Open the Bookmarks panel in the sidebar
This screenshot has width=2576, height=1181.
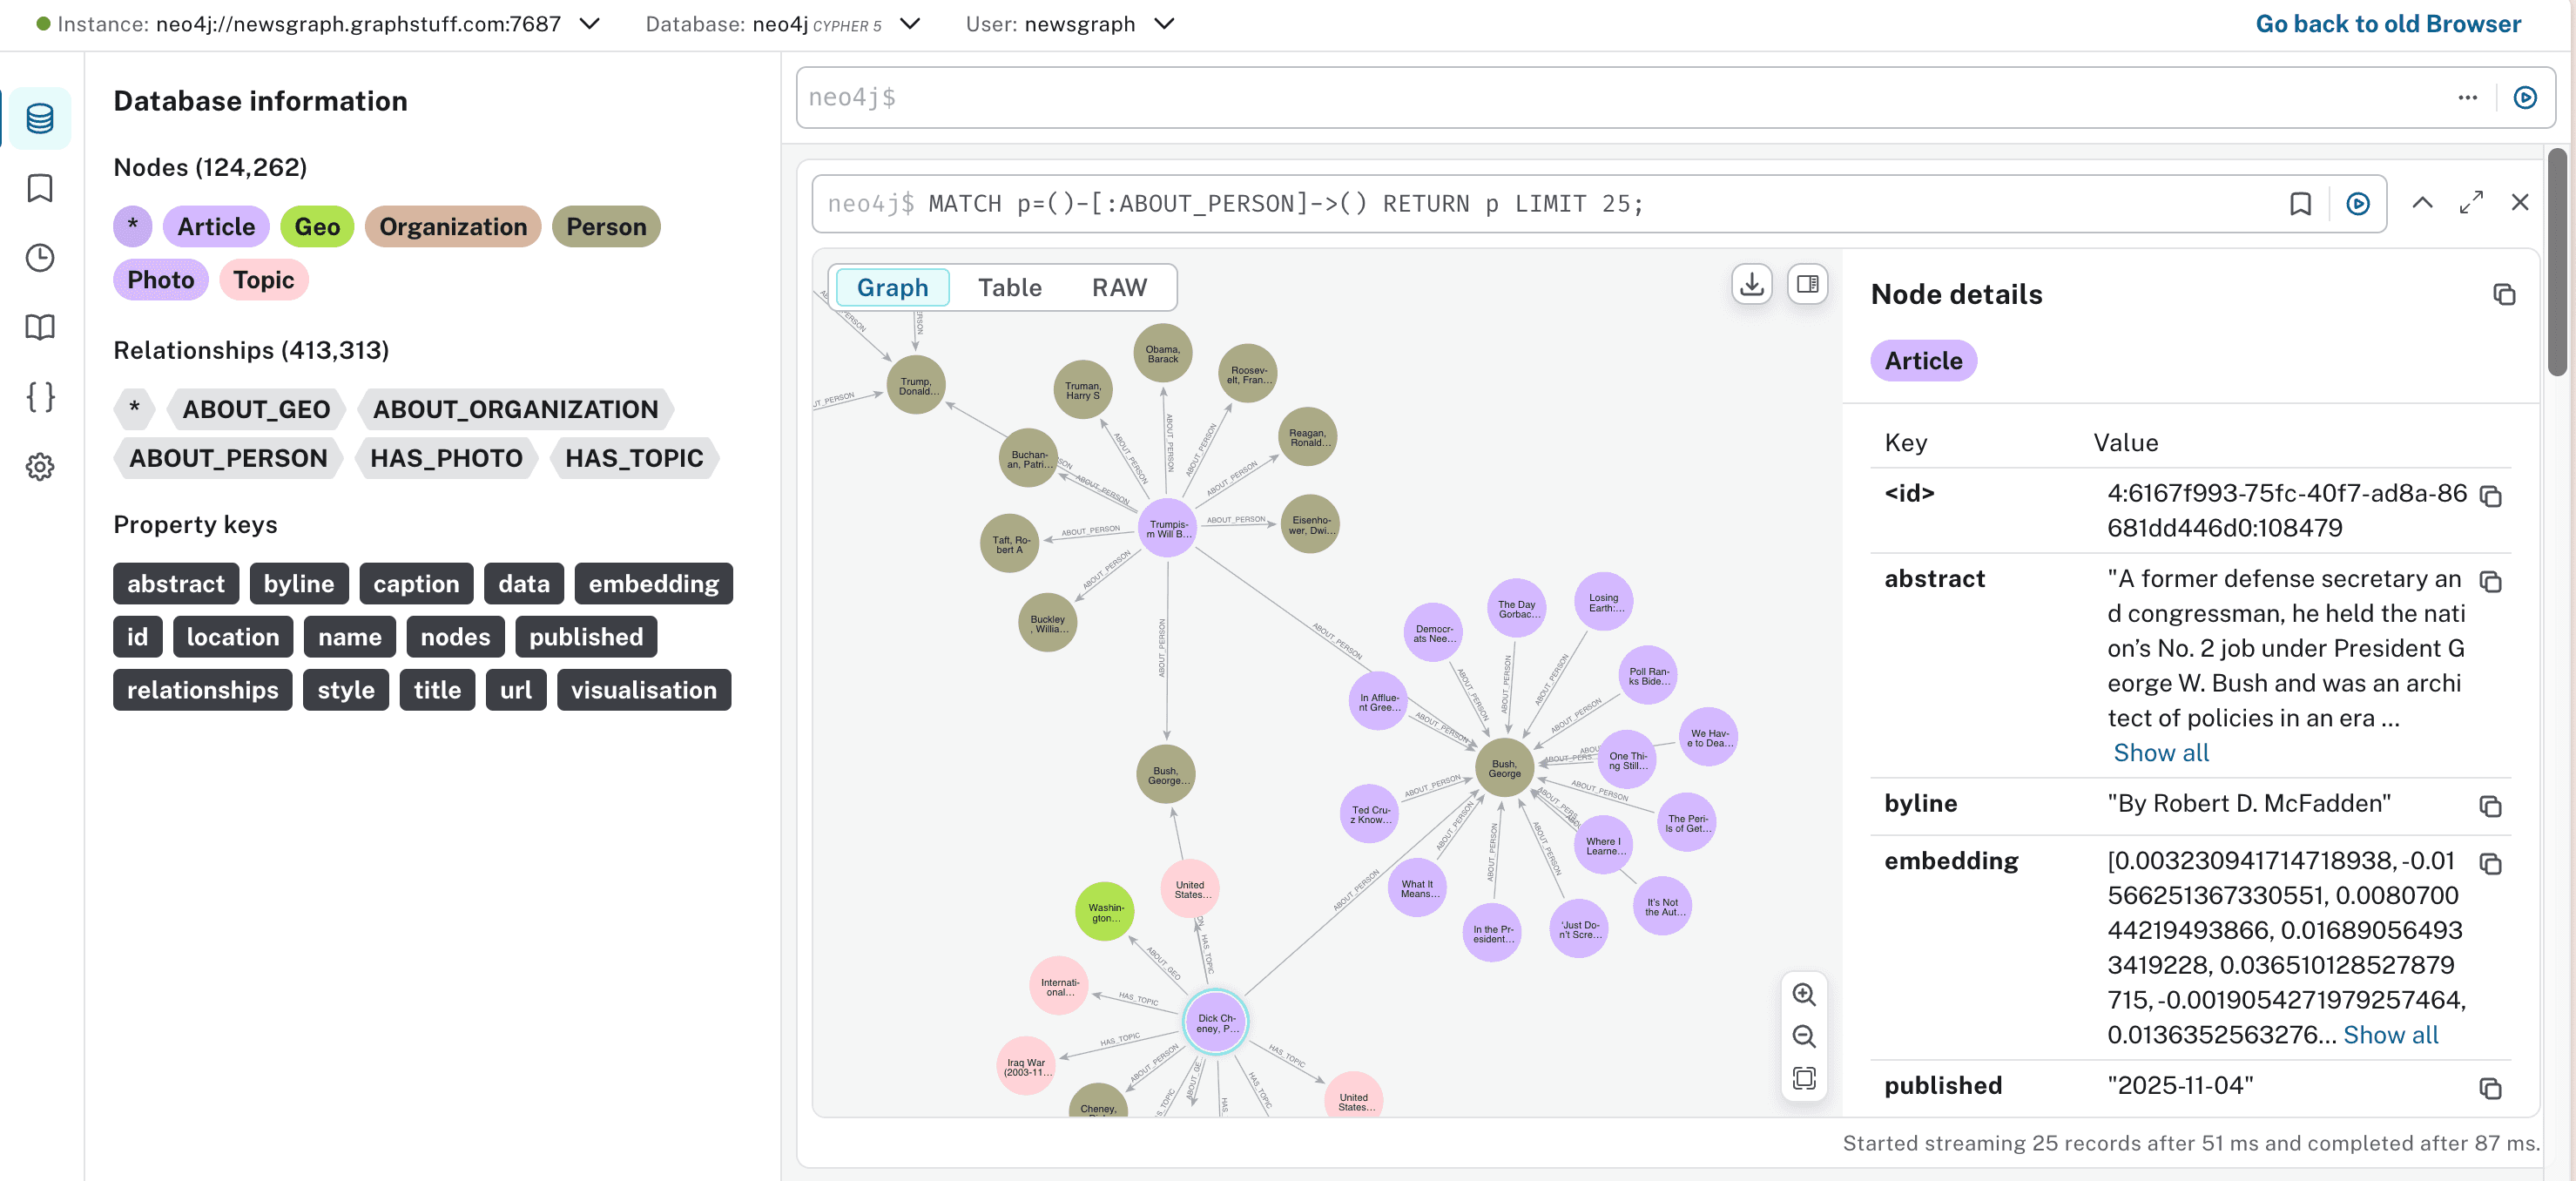pos(40,188)
